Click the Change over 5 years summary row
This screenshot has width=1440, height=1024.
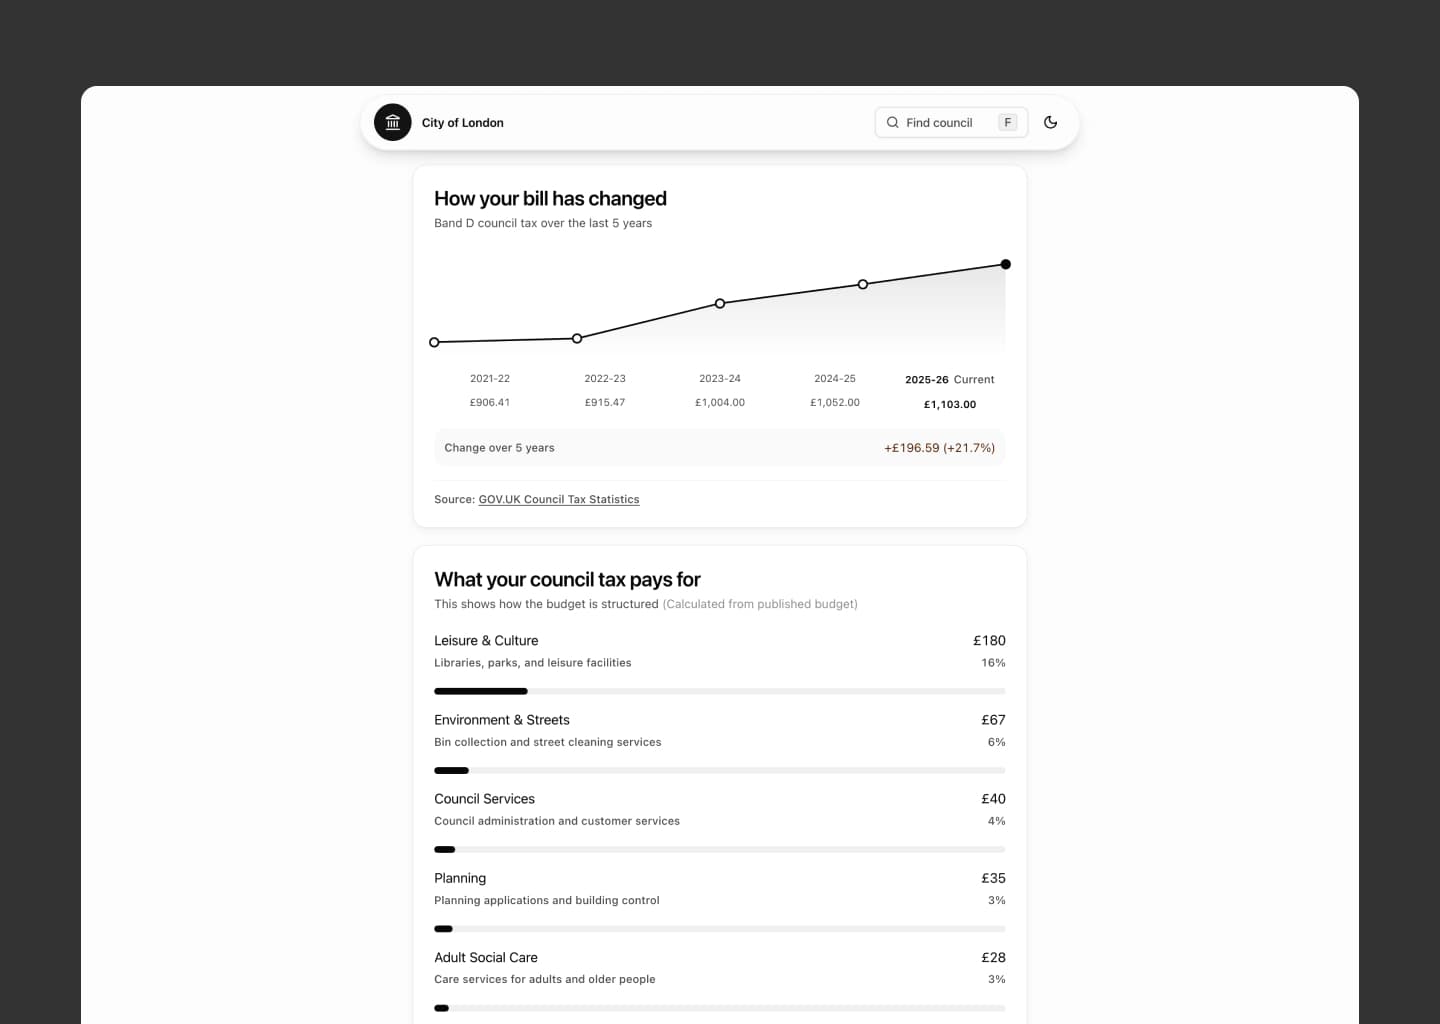(x=719, y=448)
